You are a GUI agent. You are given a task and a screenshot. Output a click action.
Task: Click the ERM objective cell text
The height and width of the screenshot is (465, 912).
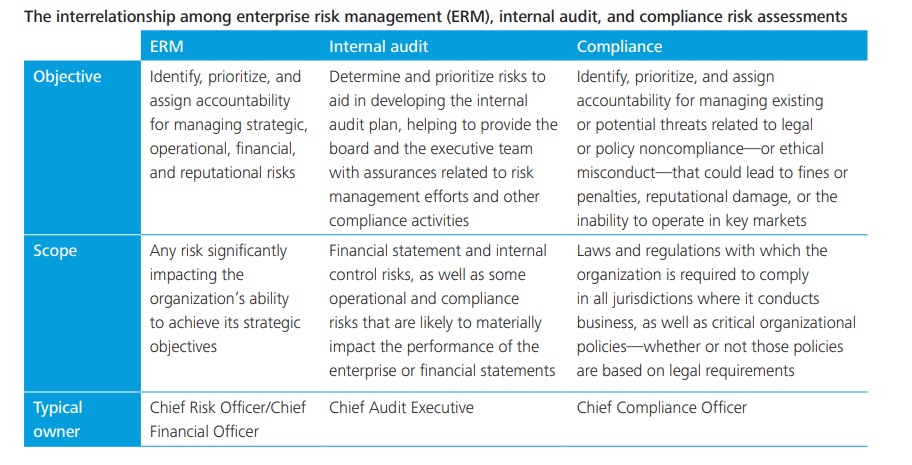(229, 125)
